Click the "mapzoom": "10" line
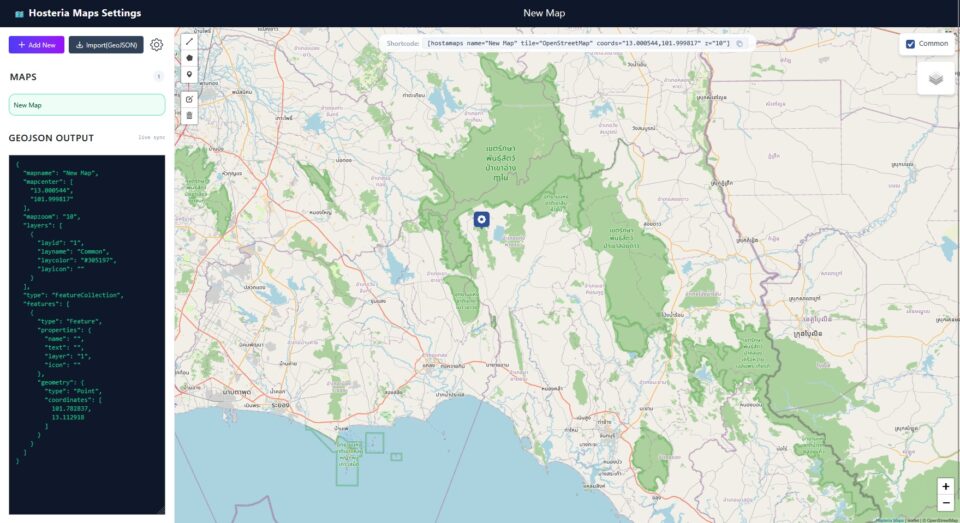 (51, 217)
